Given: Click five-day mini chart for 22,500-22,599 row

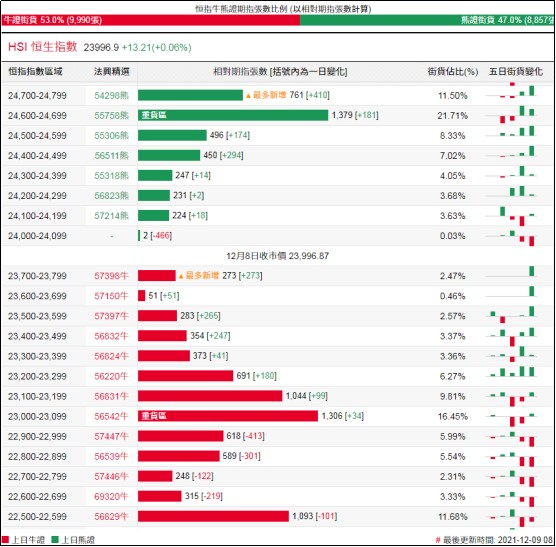Looking at the screenshot, I should (x=511, y=518).
